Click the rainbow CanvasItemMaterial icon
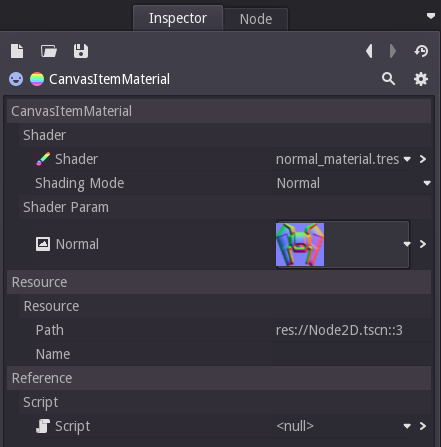The height and width of the screenshot is (447, 441). [x=37, y=79]
